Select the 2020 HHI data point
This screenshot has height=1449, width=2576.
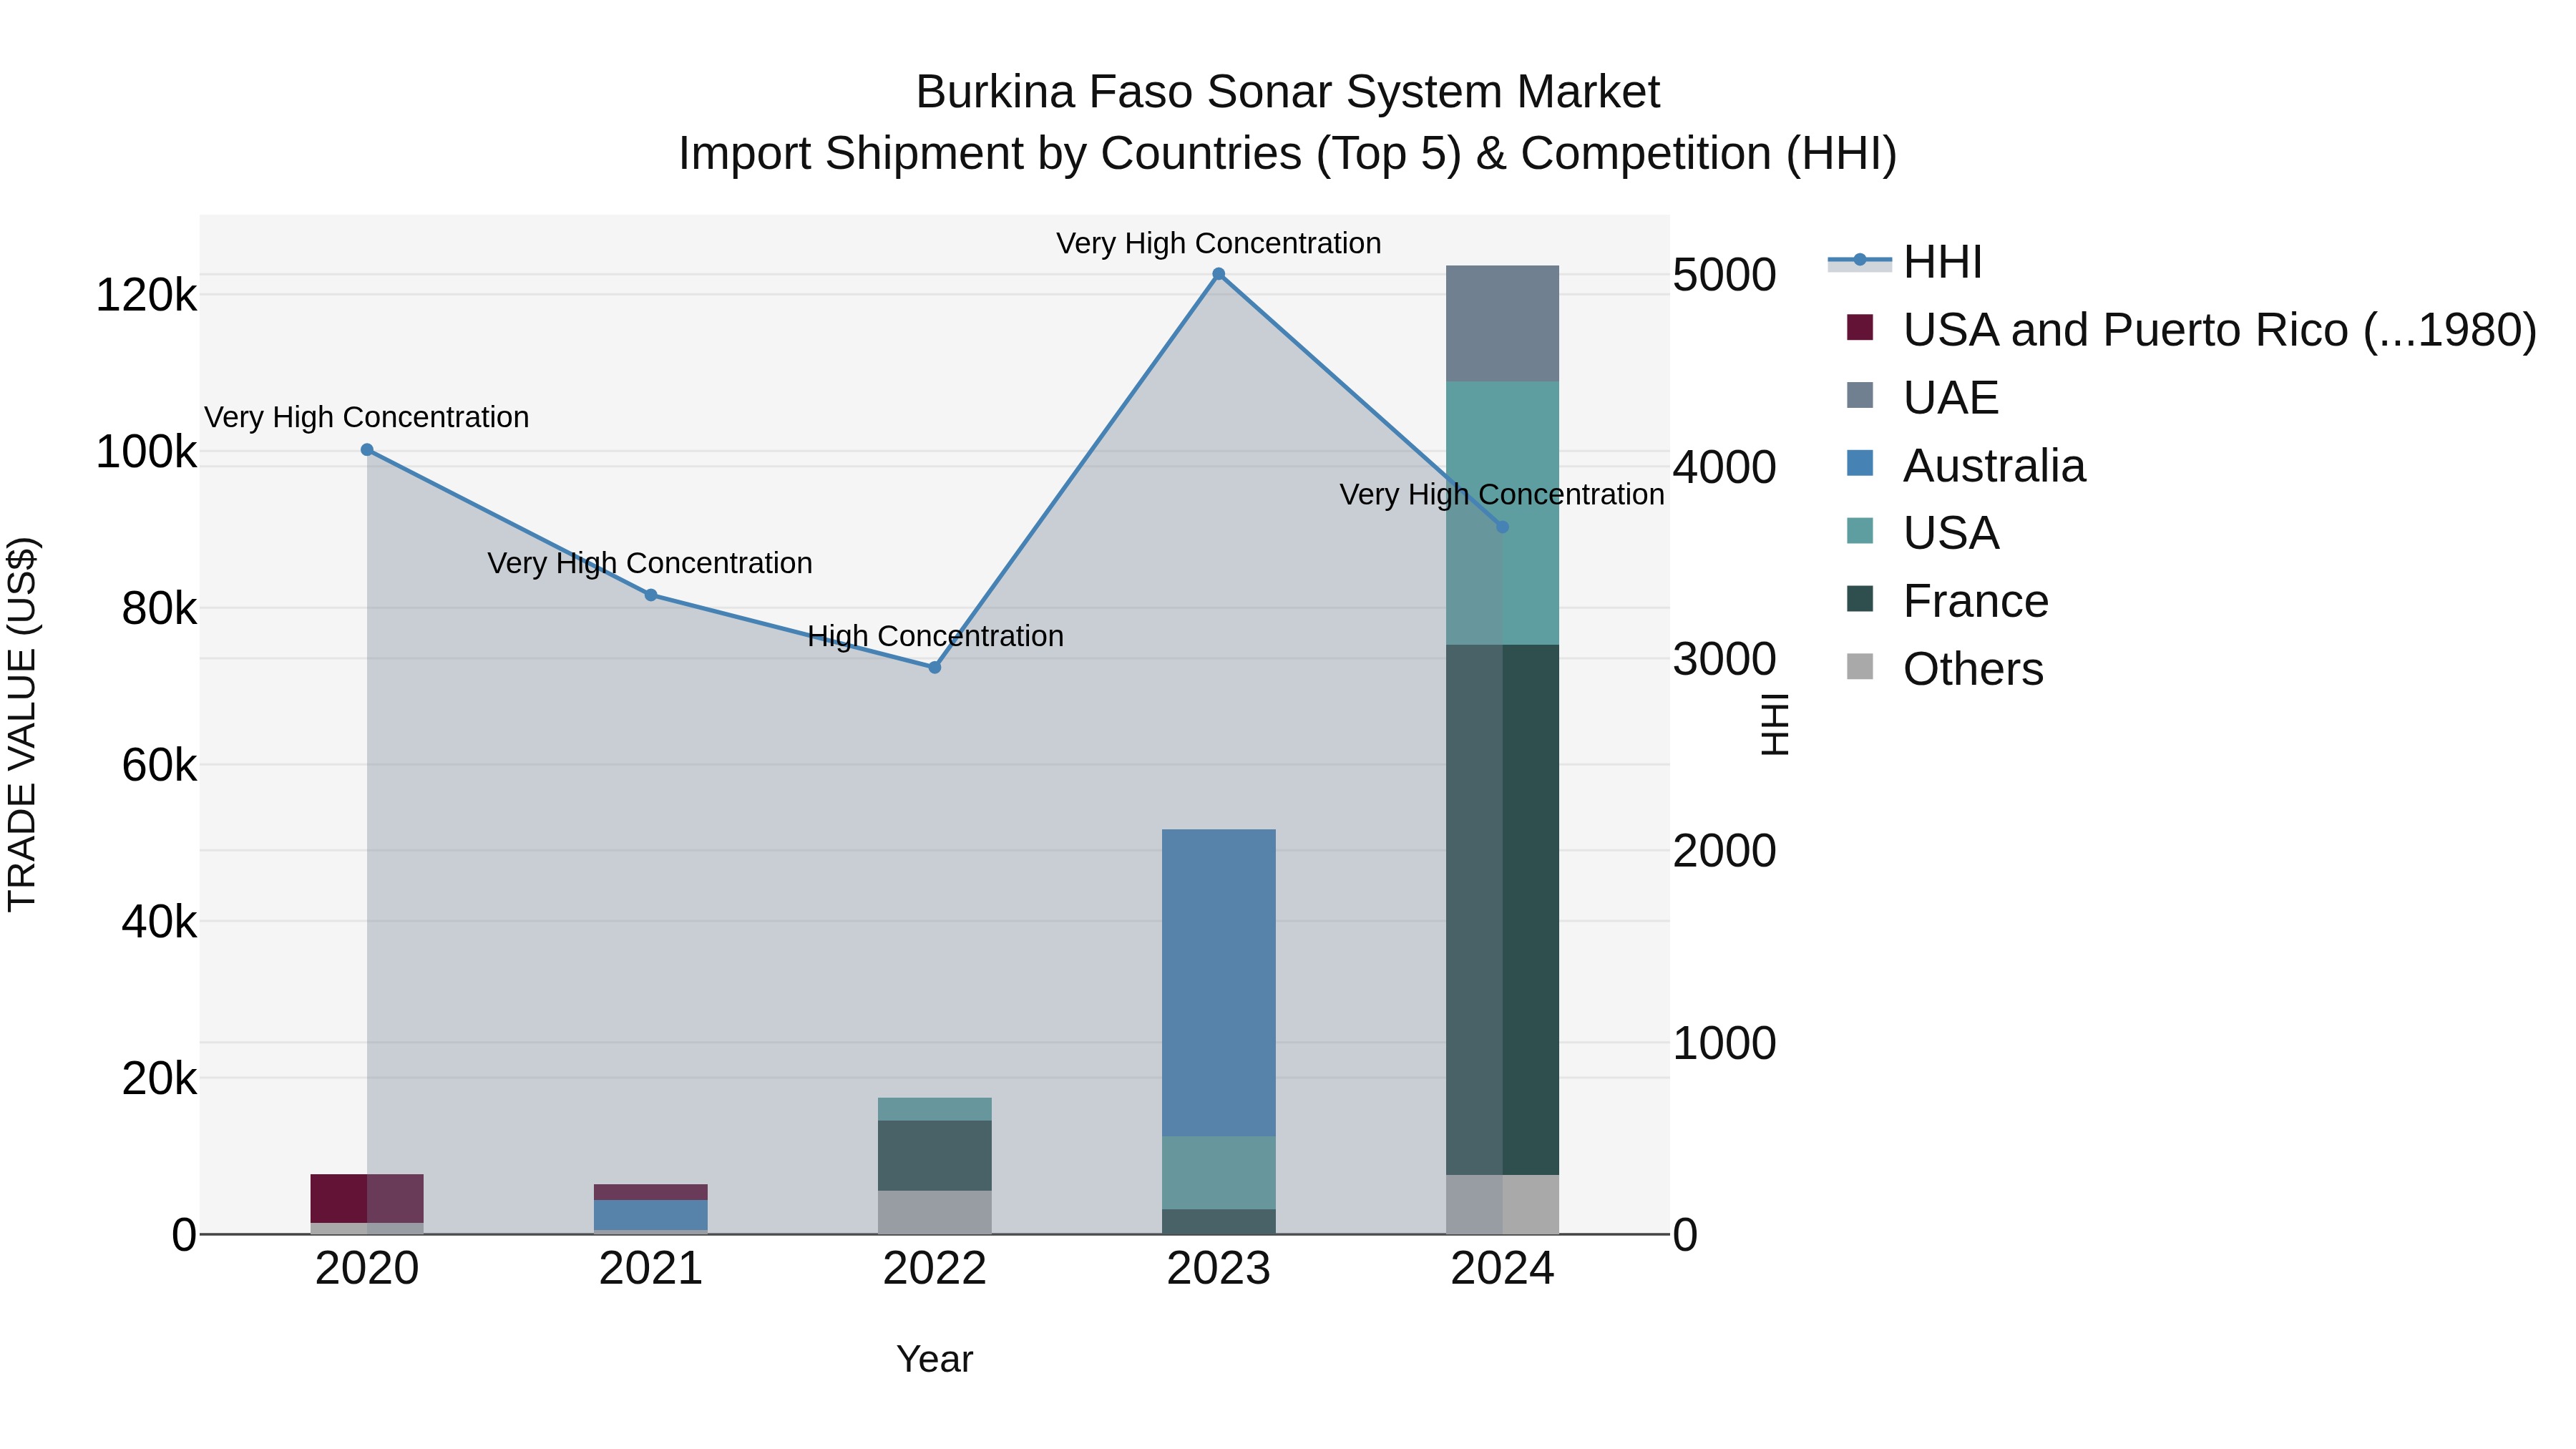[x=367, y=450]
